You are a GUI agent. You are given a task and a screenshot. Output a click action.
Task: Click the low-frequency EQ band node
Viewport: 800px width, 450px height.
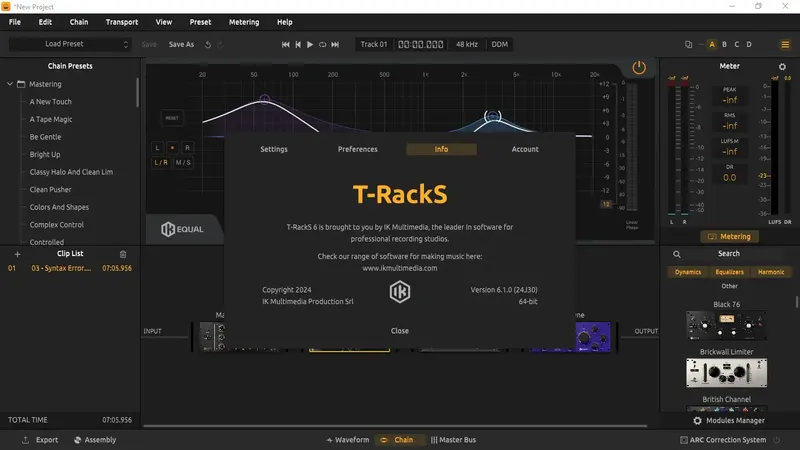[264, 98]
